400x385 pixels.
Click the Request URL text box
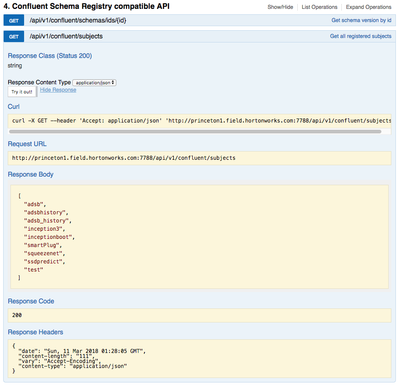click(199, 158)
